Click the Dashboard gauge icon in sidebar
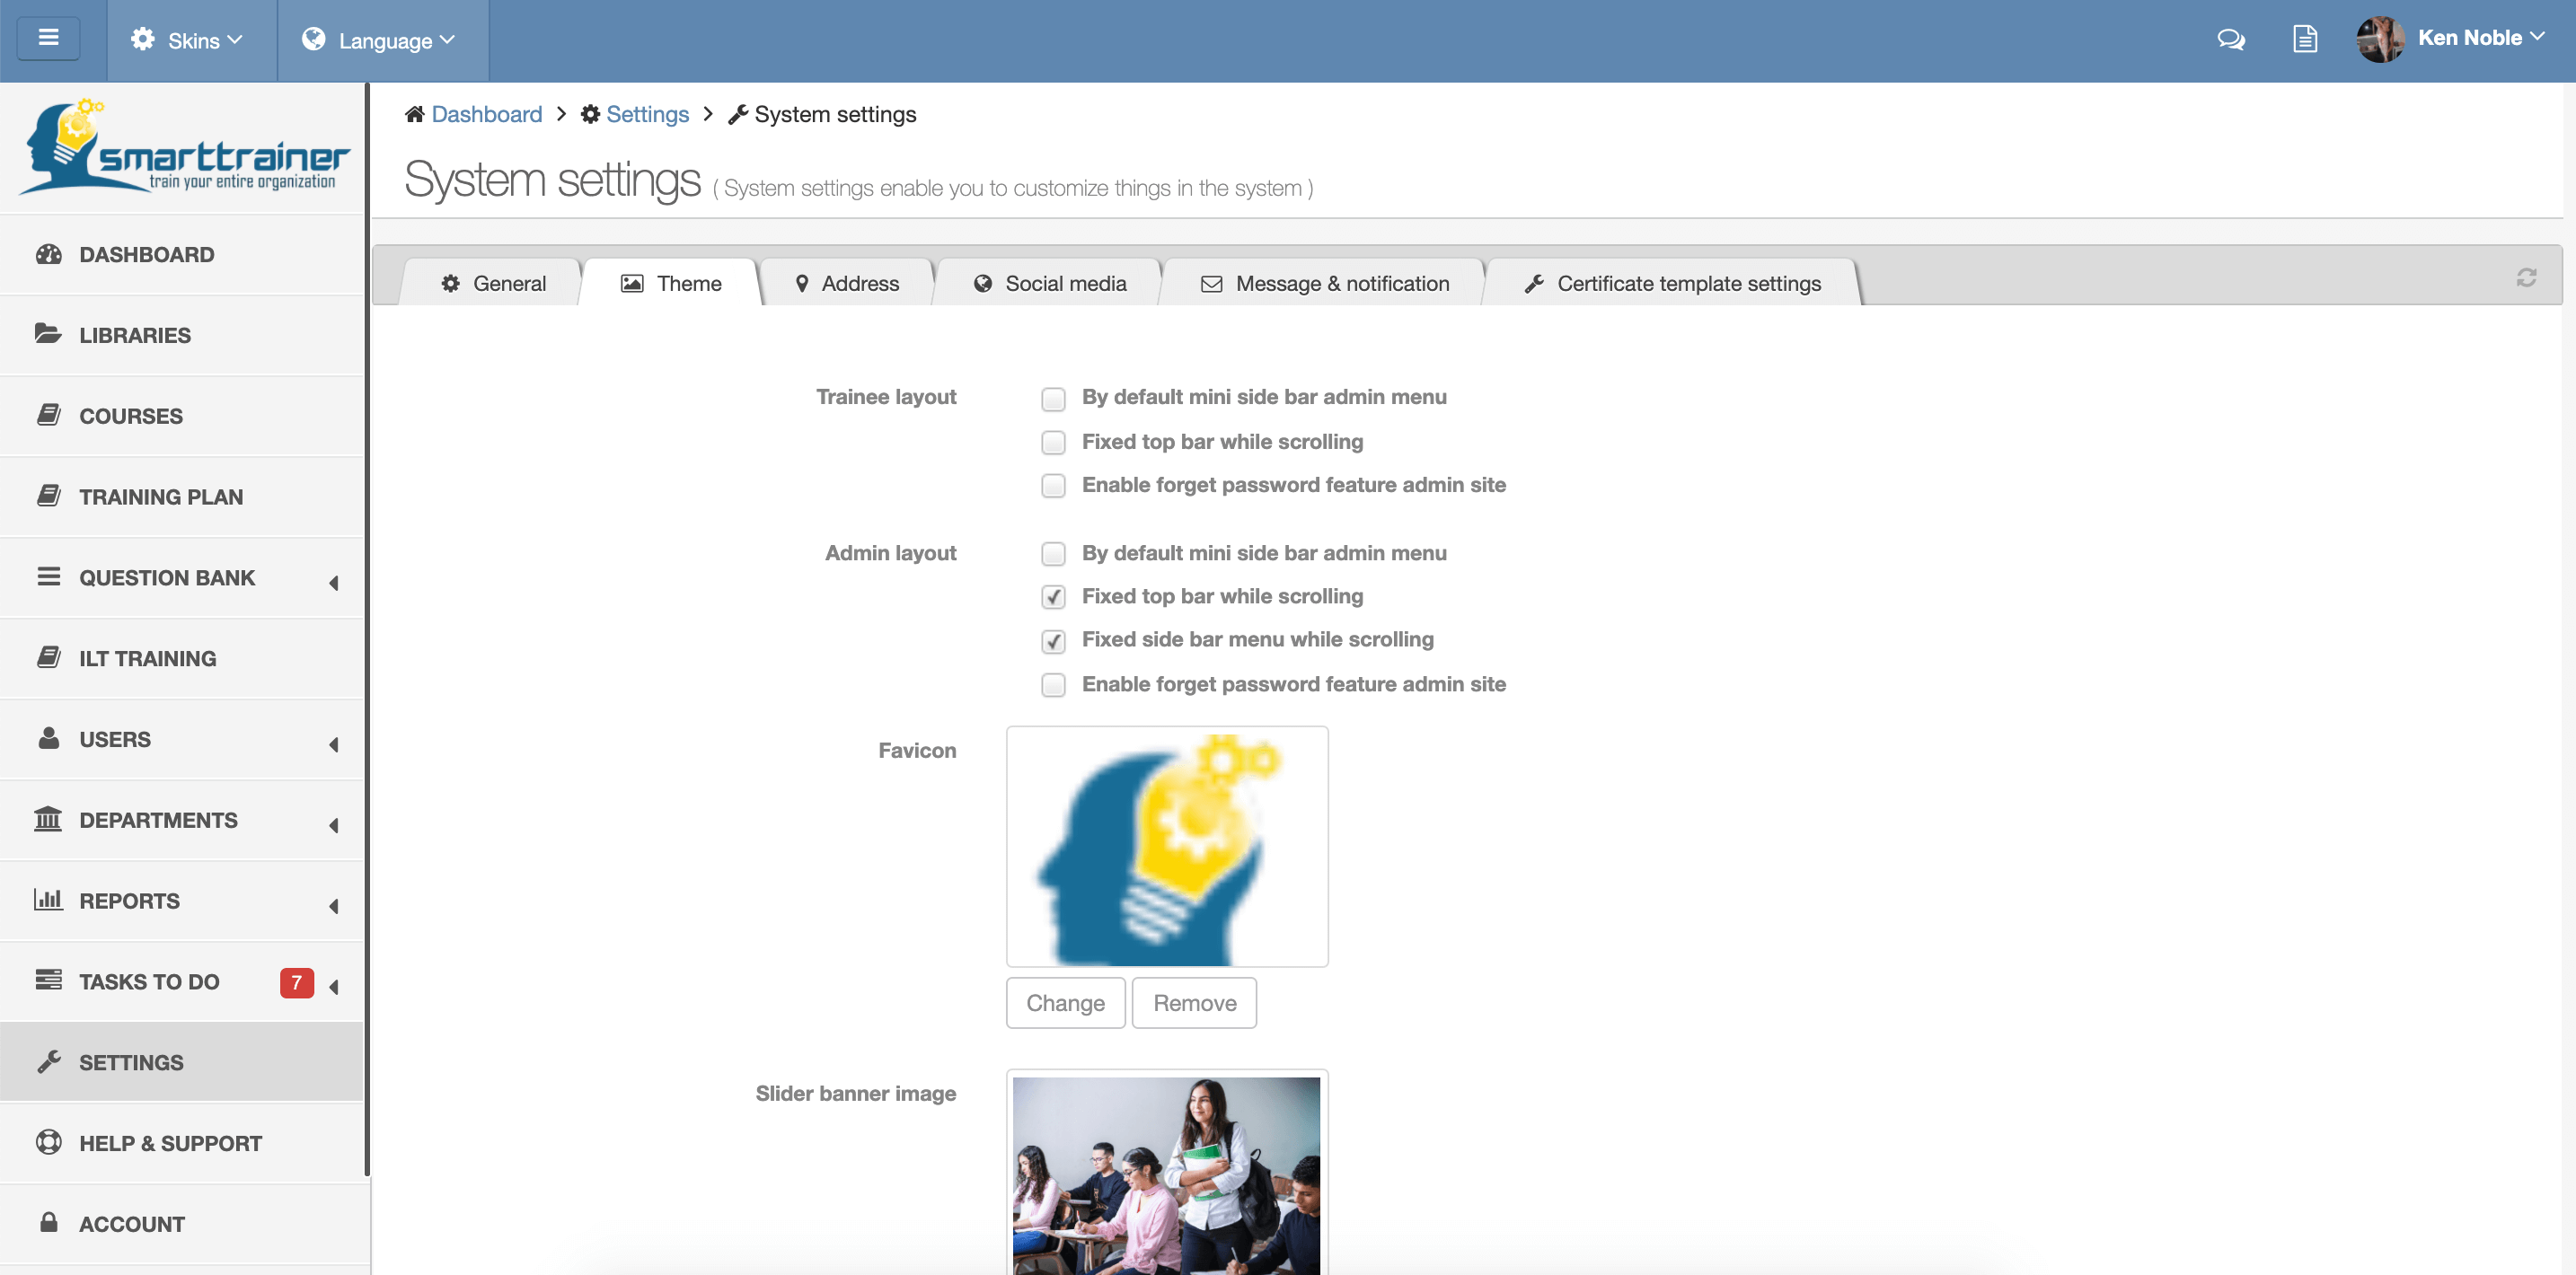Screen dimensions: 2576x1275 pyautogui.click(x=48, y=254)
